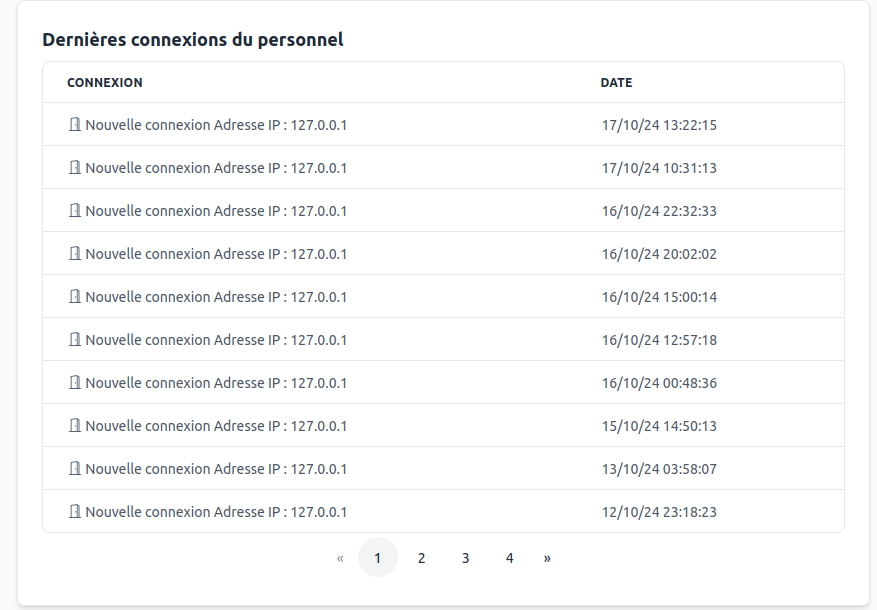The height and width of the screenshot is (610, 877).
Task: Select the door icon next to the 16/10/24 15:00:14 login
Action: 75,296
